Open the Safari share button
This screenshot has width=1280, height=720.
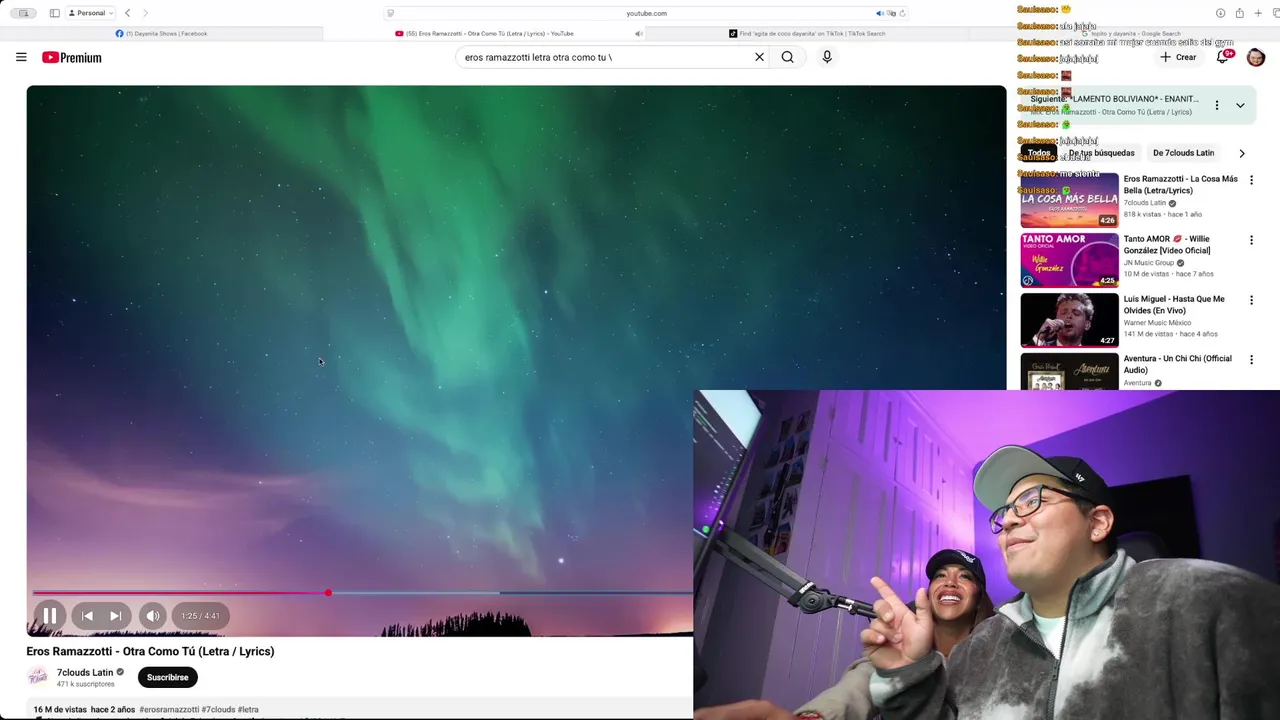(x=1239, y=13)
